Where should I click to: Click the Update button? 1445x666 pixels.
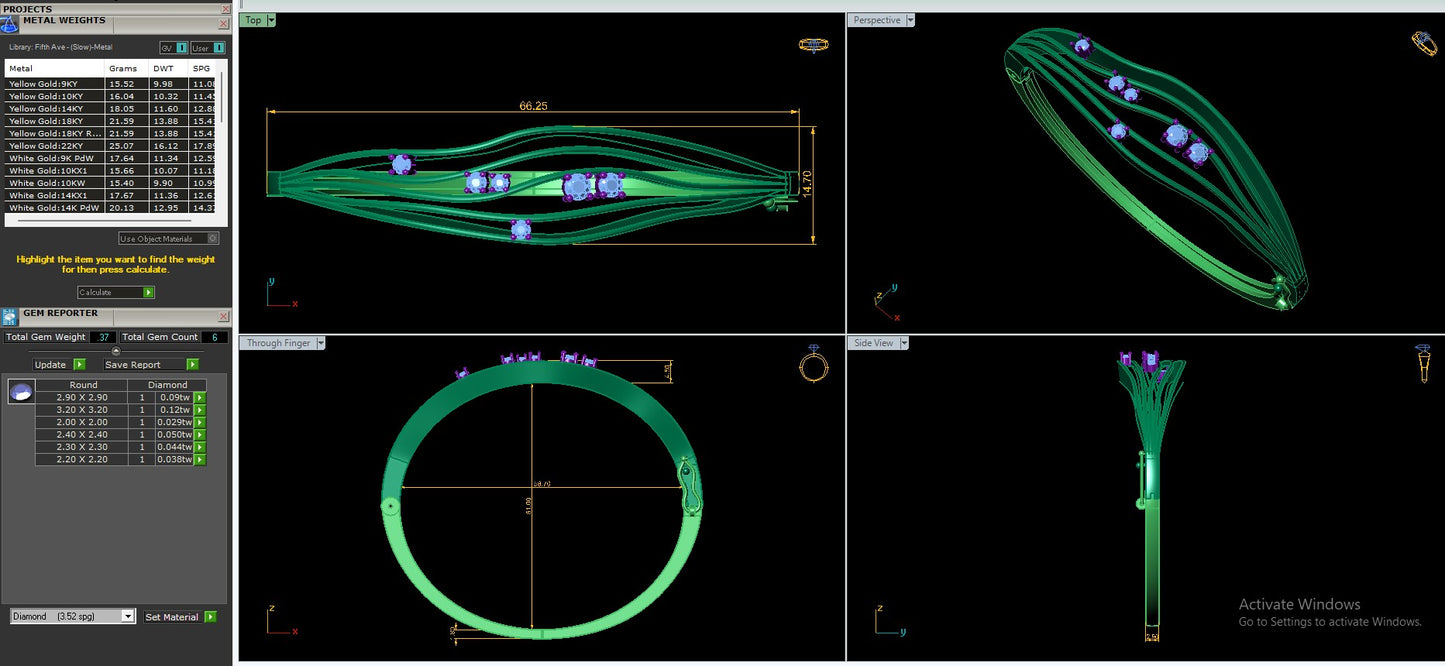[x=52, y=365]
